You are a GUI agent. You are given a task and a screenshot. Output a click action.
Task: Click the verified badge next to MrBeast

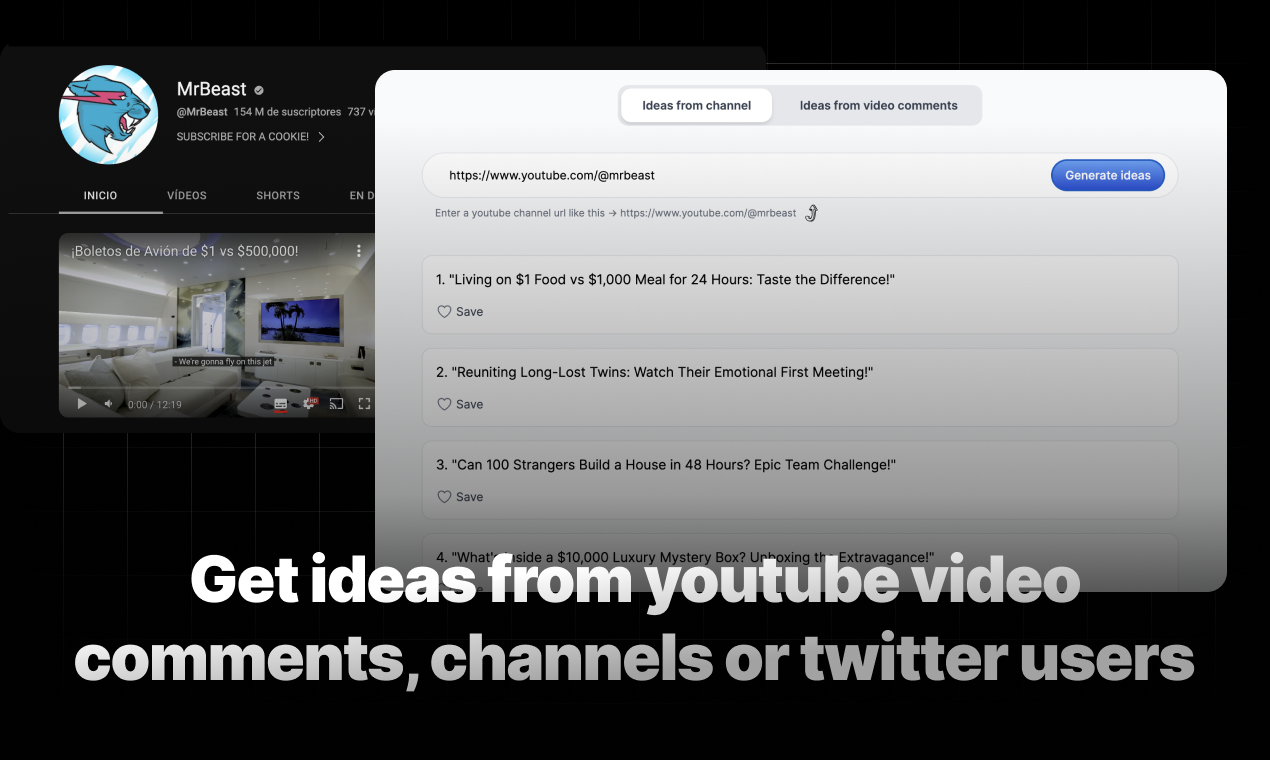click(x=259, y=90)
